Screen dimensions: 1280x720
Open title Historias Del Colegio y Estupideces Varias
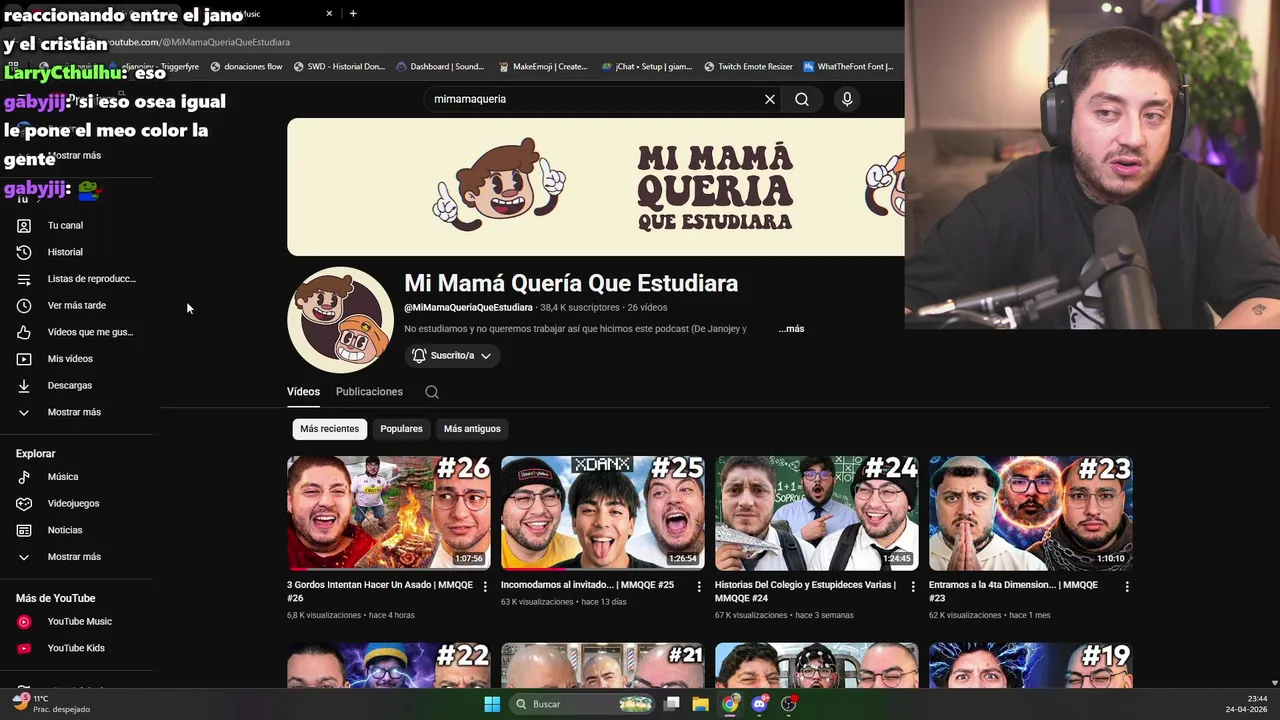point(805,591)
